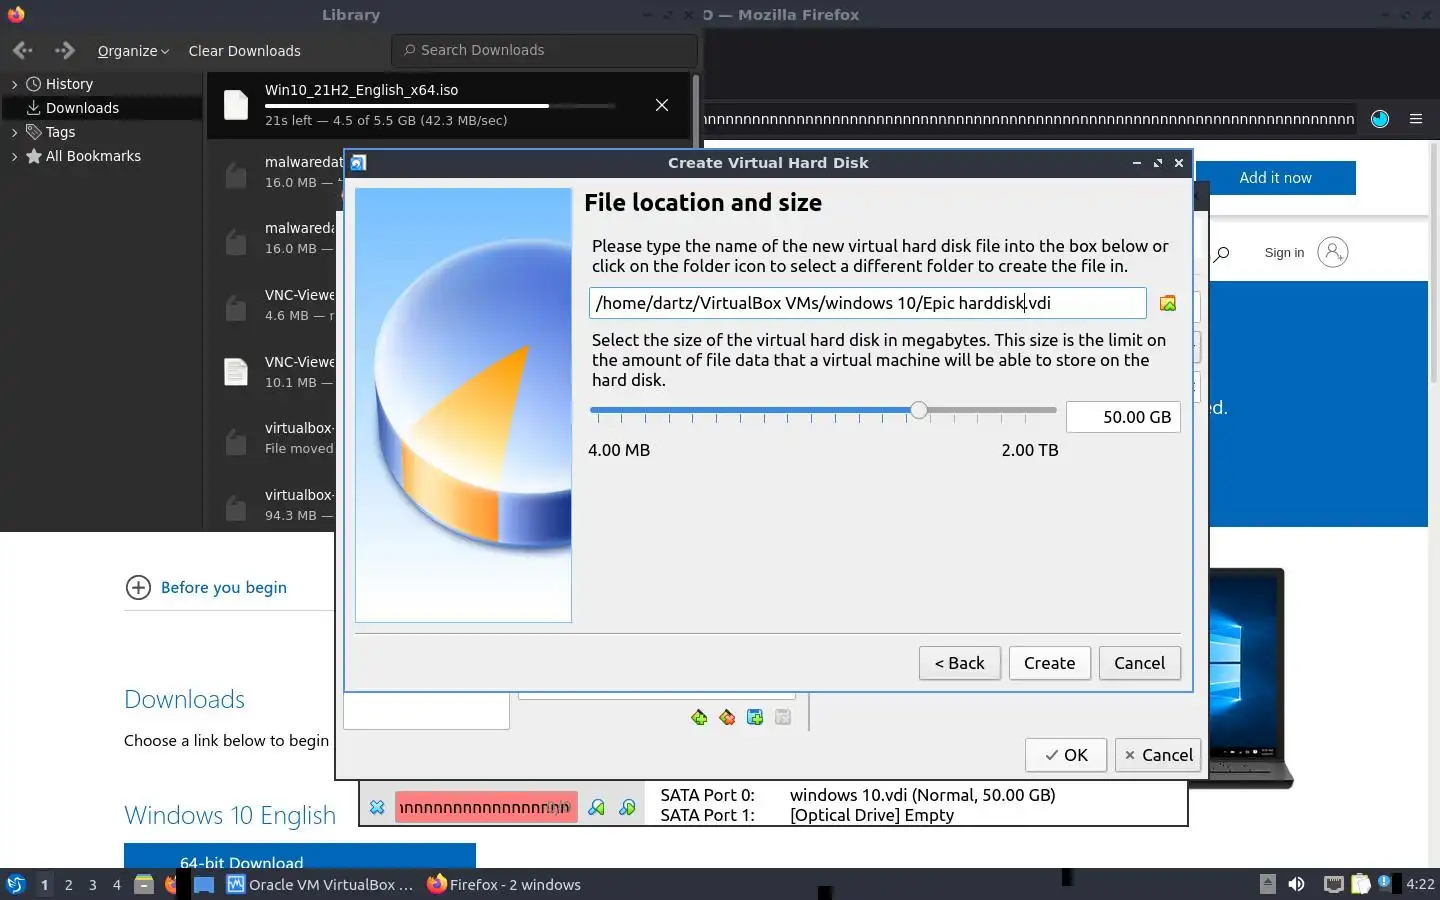Click the 64-bit Download button
This screenshot has height=900, width=1440.
point(300,857)
